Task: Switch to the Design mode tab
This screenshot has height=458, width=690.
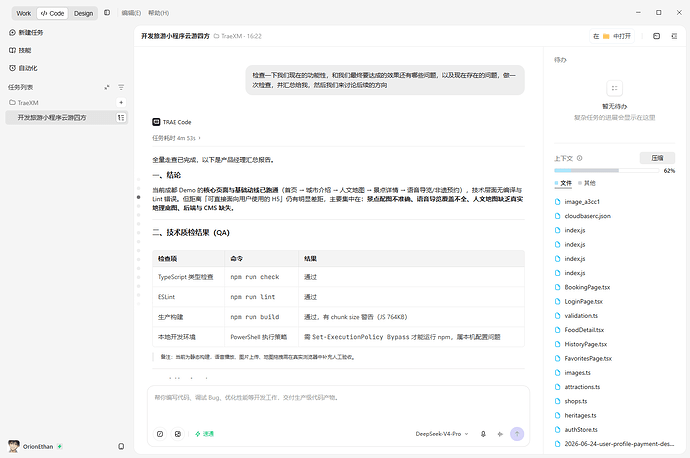Action: (x=84, y=13)
